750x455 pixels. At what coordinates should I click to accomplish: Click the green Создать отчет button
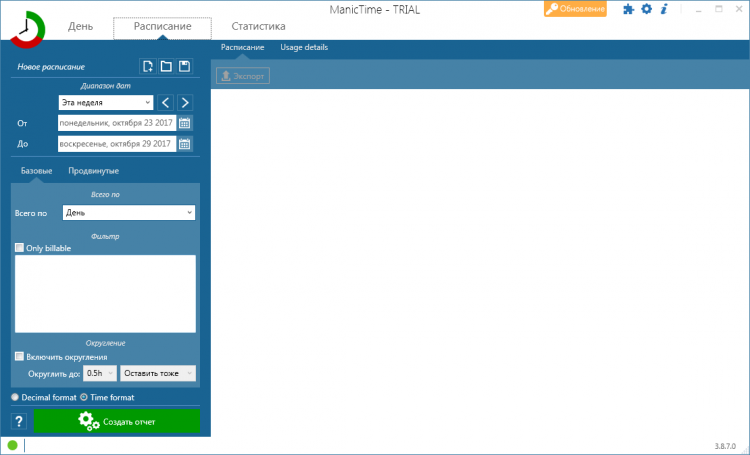117,422
